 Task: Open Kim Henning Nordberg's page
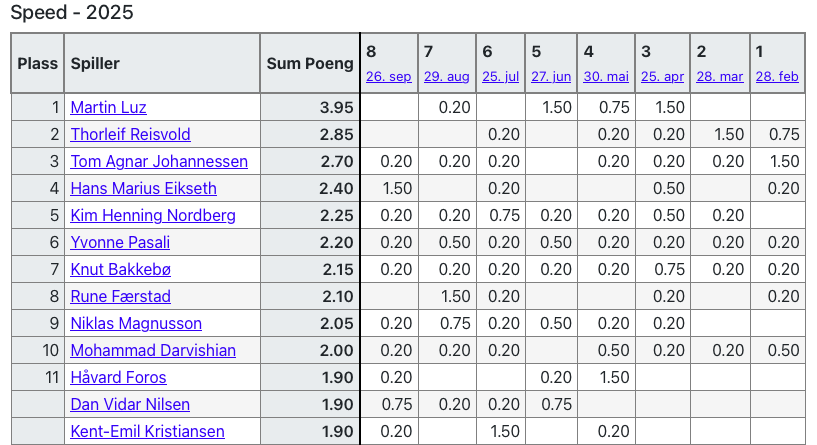153,216
